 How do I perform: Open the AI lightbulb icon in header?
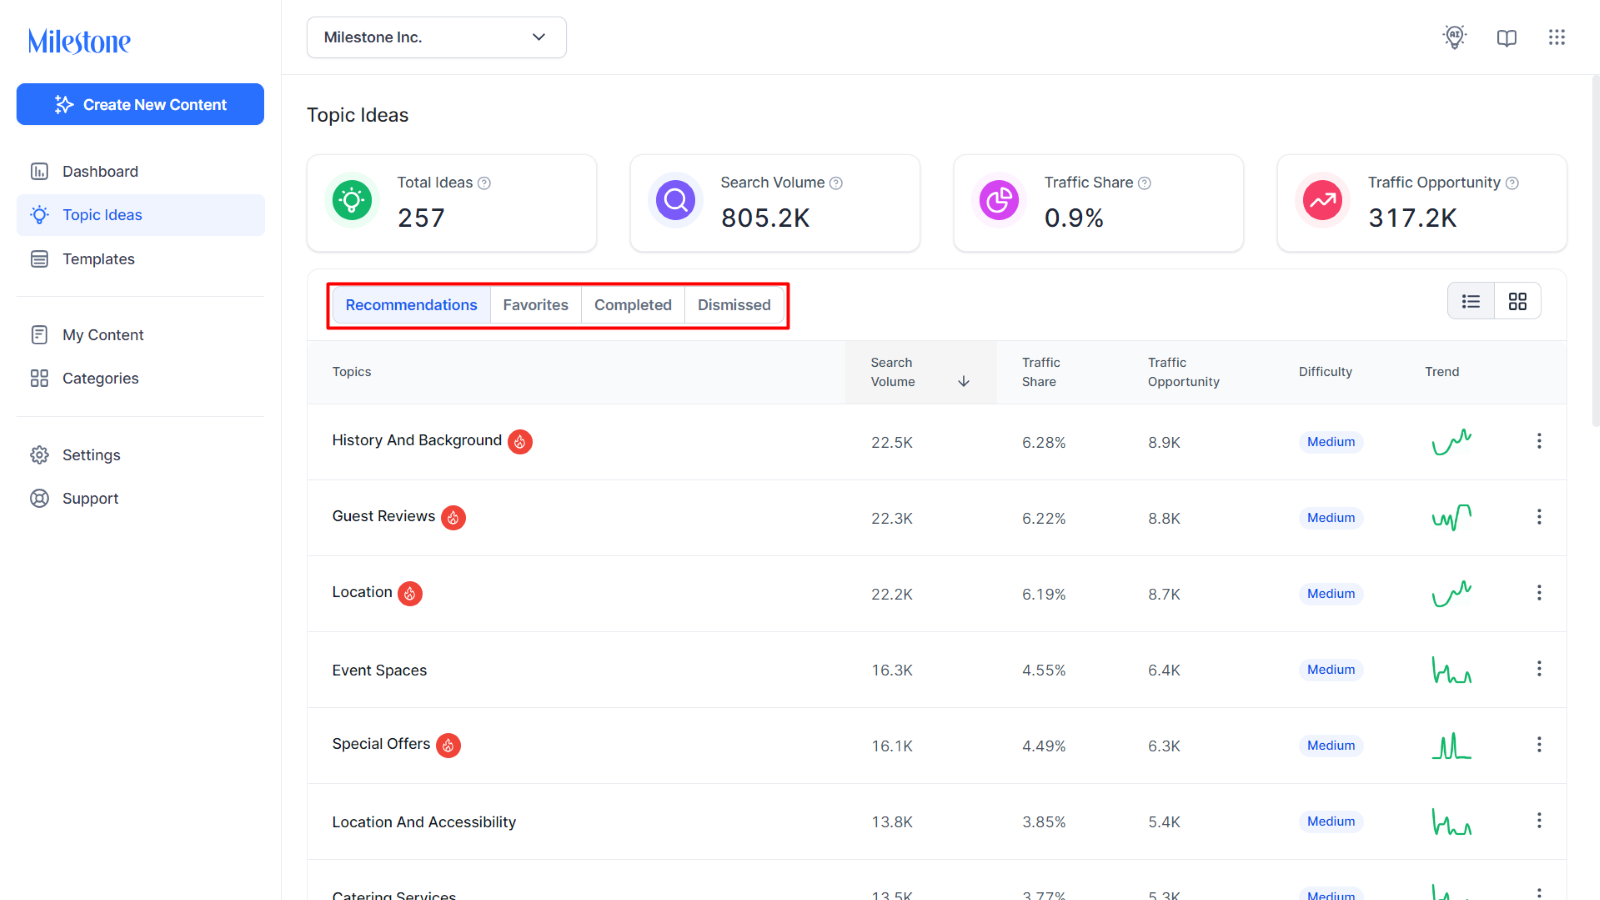[1455, 37]
